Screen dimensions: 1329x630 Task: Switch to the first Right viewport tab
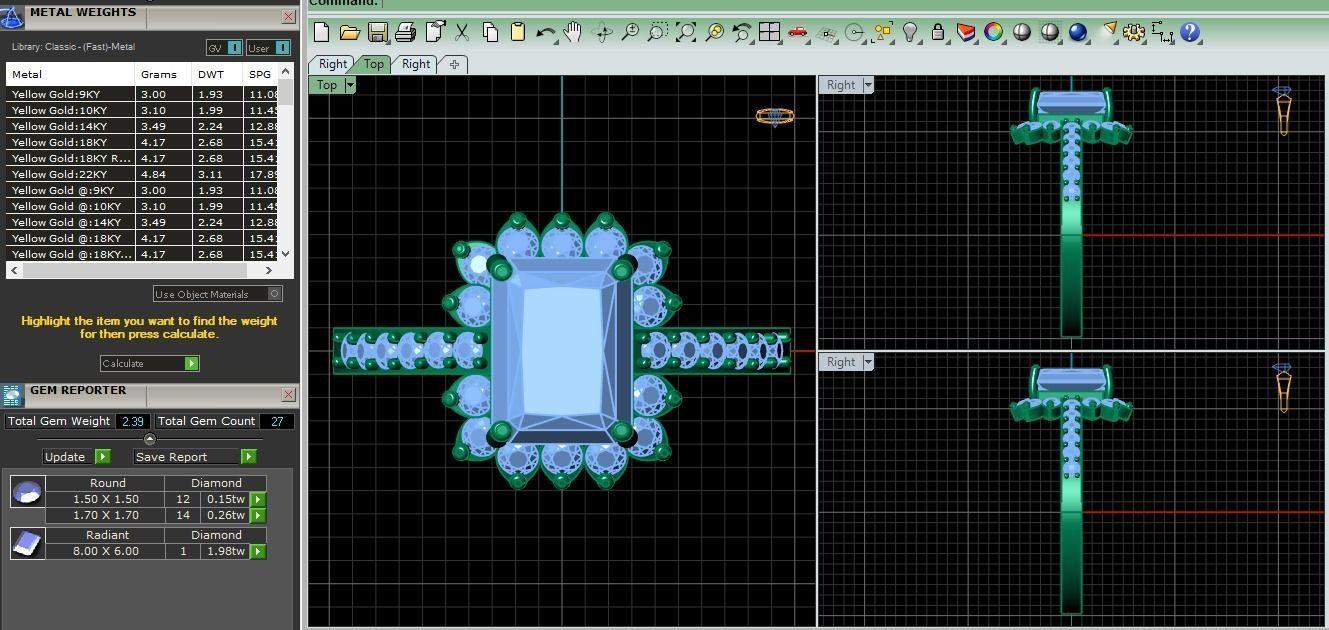(332, 63)
